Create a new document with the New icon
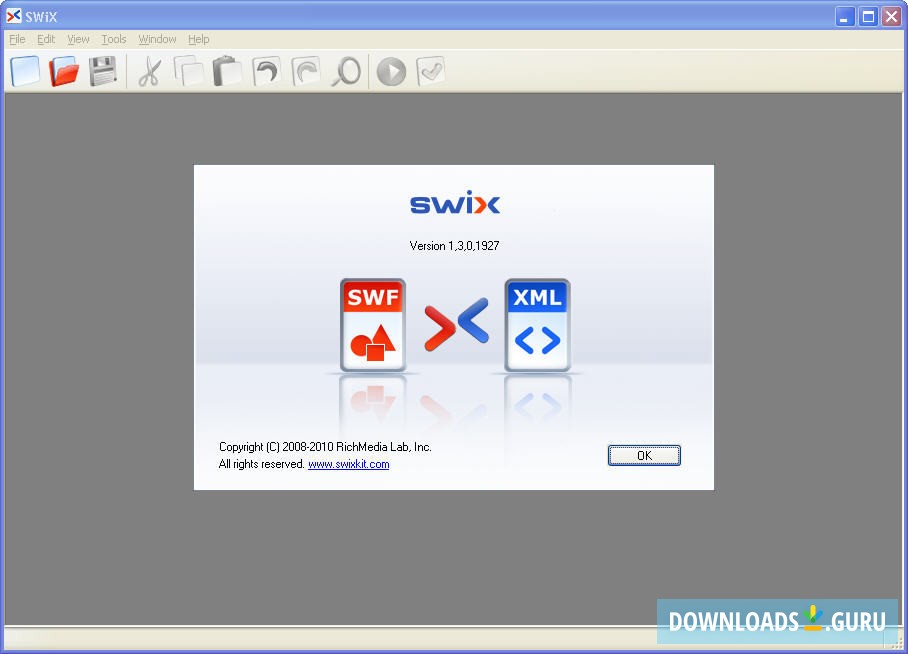 point(24,71)
